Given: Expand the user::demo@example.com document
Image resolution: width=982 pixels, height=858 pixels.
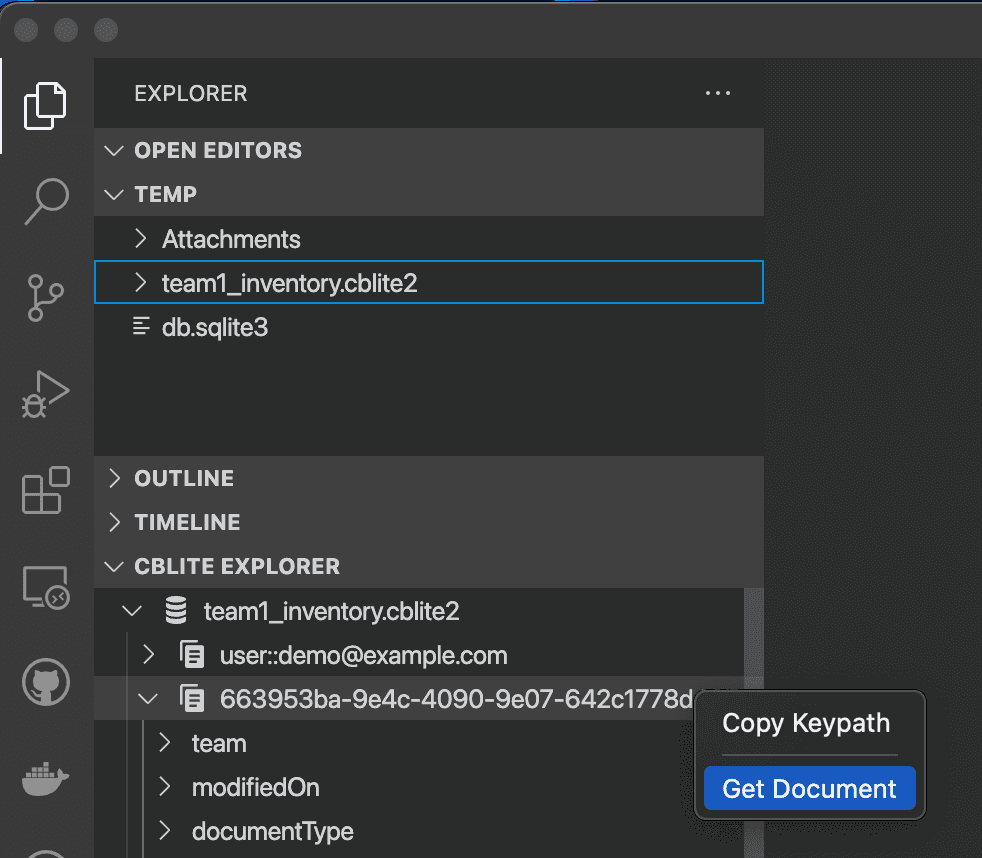Looking at the screenshot, I should (148, 654).
